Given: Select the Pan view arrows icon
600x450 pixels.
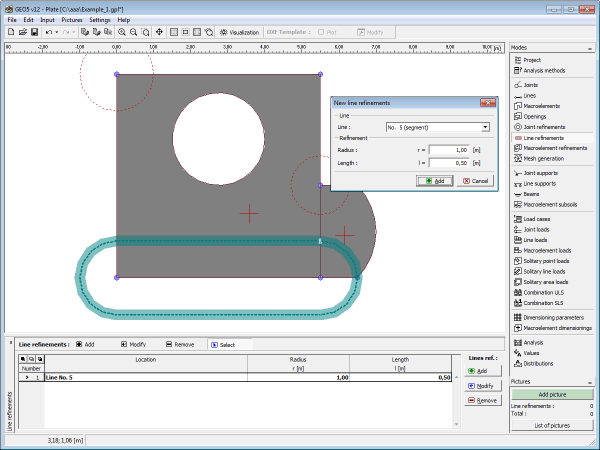Looking at the screenshot, I should tap(160, 32).
